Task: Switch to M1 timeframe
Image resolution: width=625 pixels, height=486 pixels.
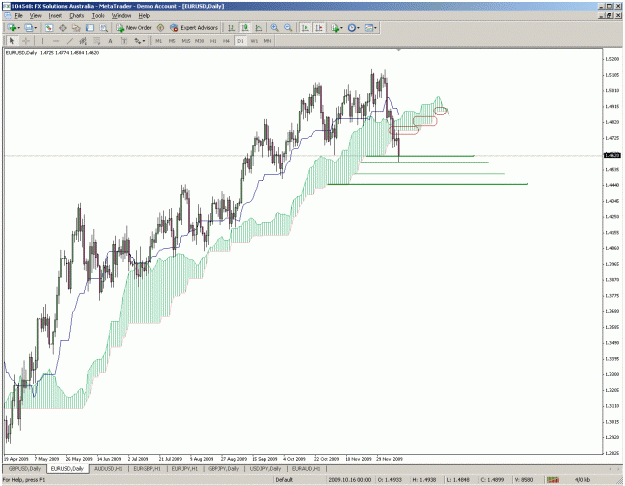Action: pyautogui.click(x=158, y=41)
